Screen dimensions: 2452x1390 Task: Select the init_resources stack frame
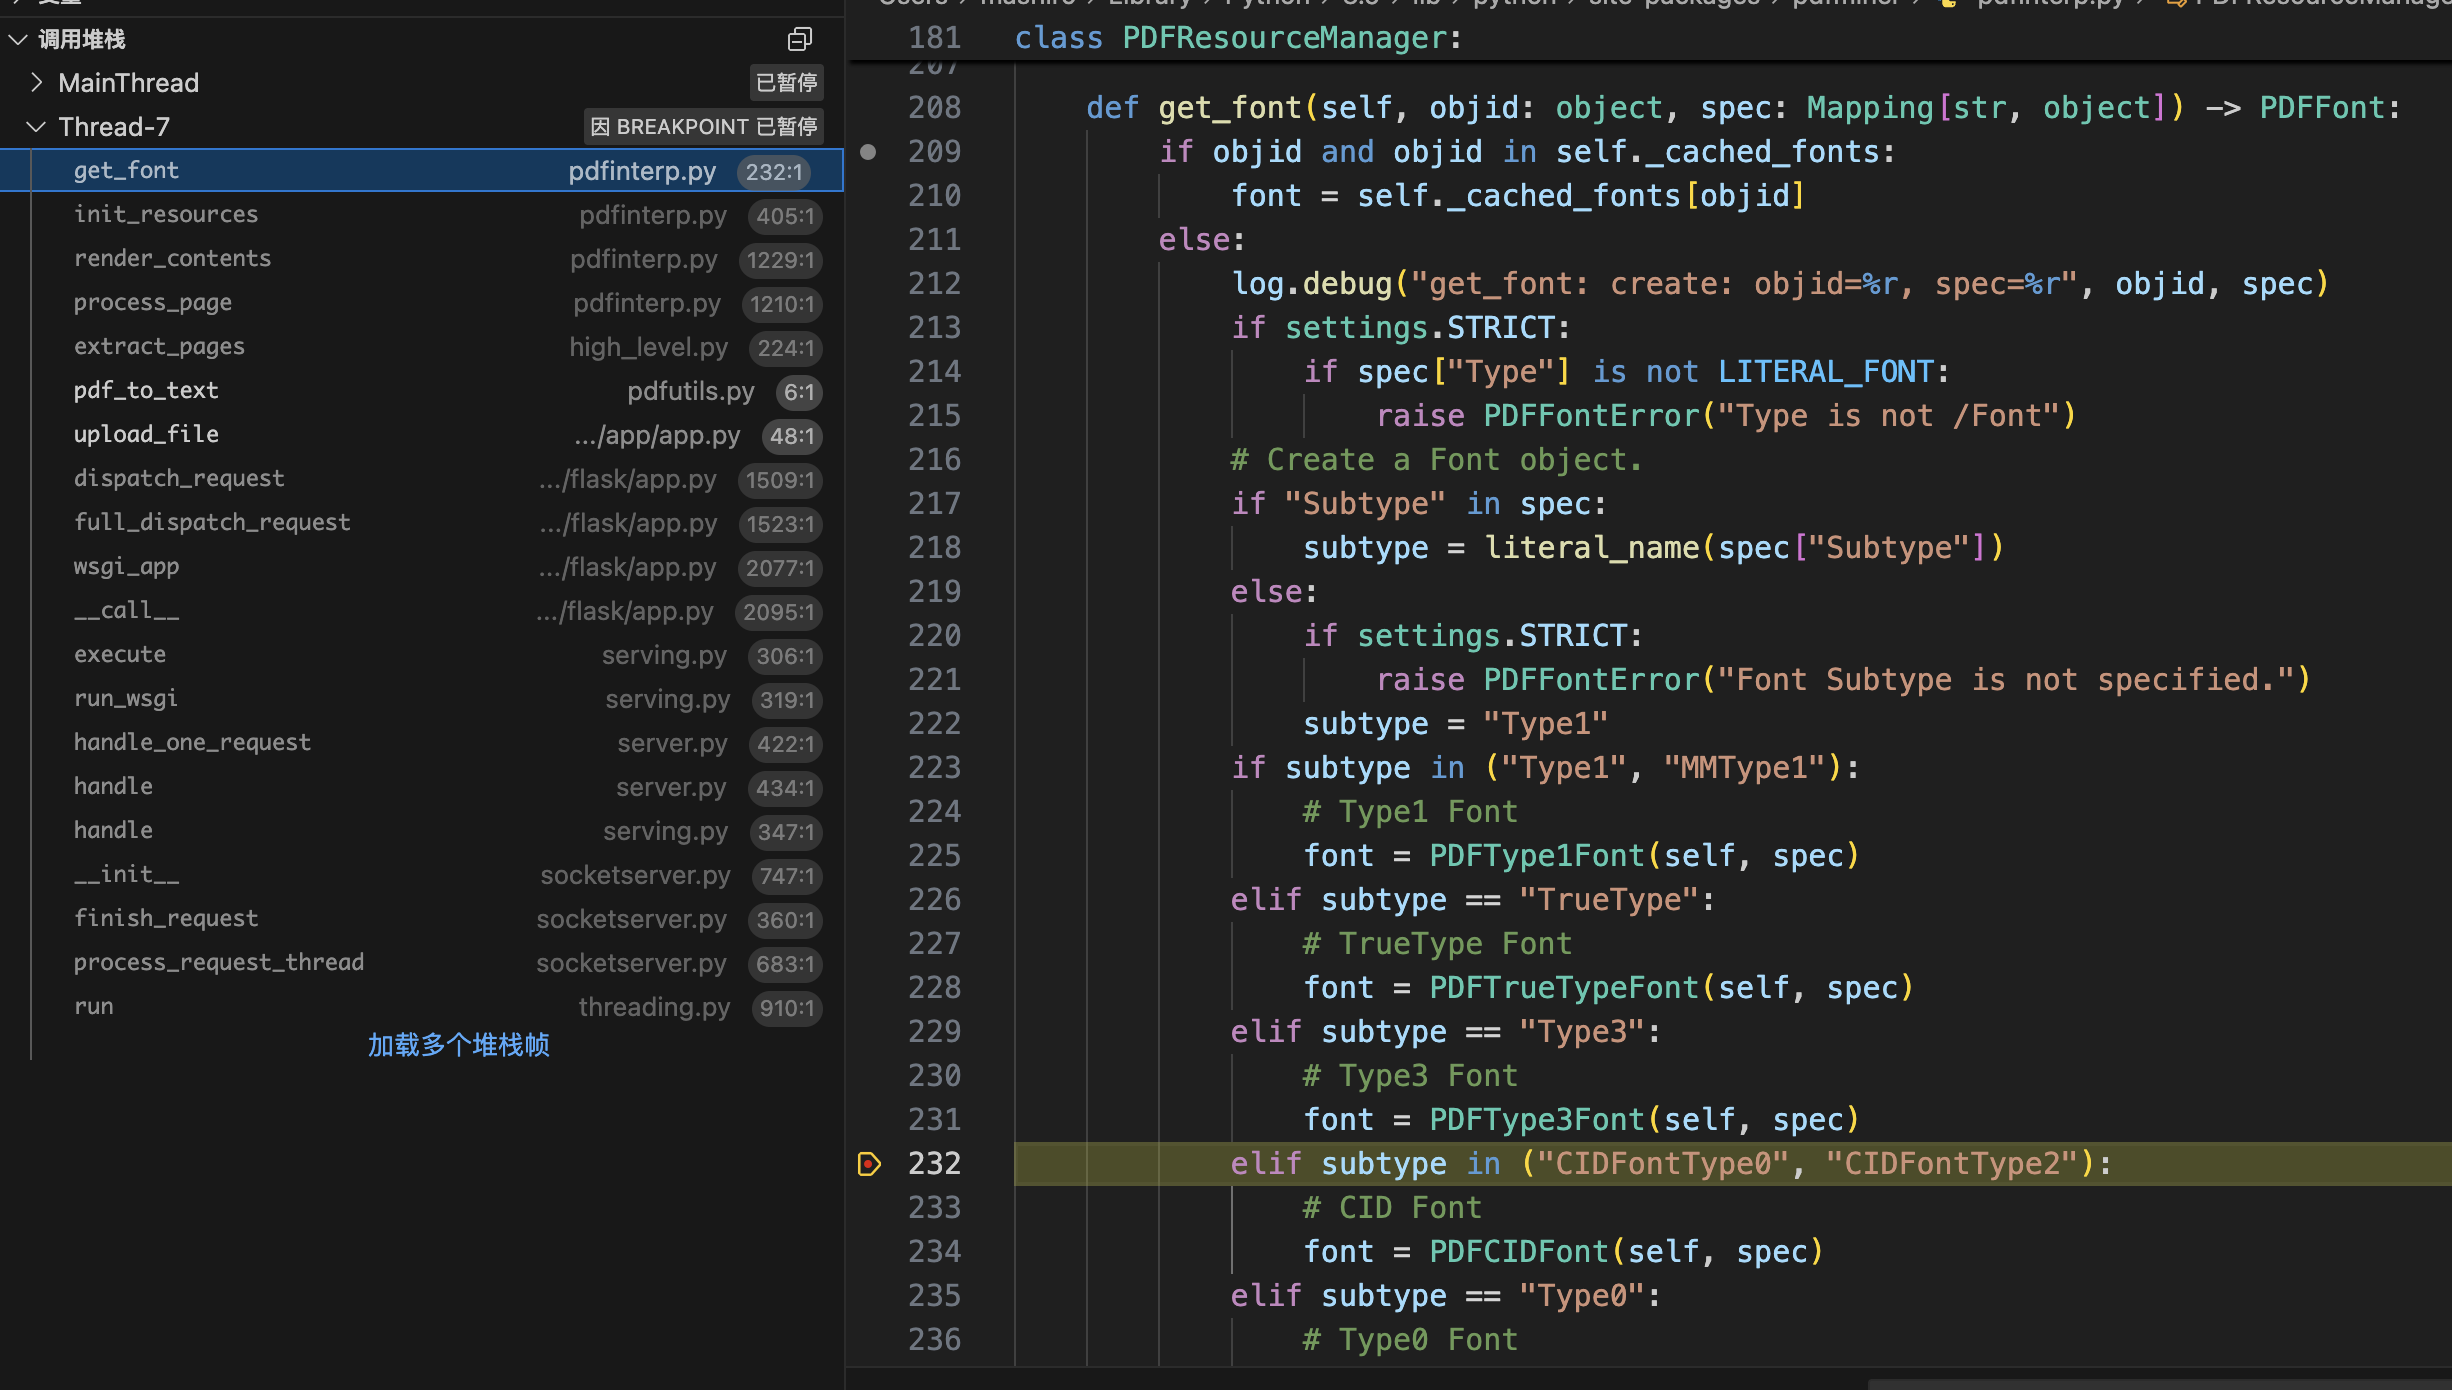point(421,214)
